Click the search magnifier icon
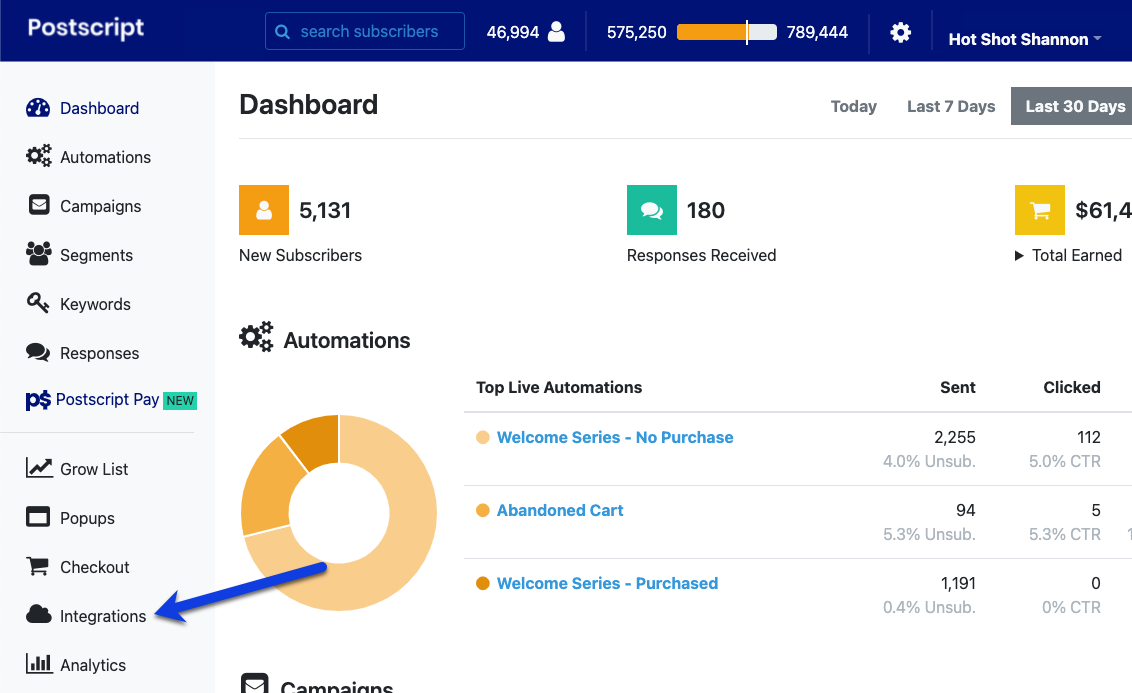The height and width of the screenshot is (693, 1132). pyautogui.click(x=283, y=32)
